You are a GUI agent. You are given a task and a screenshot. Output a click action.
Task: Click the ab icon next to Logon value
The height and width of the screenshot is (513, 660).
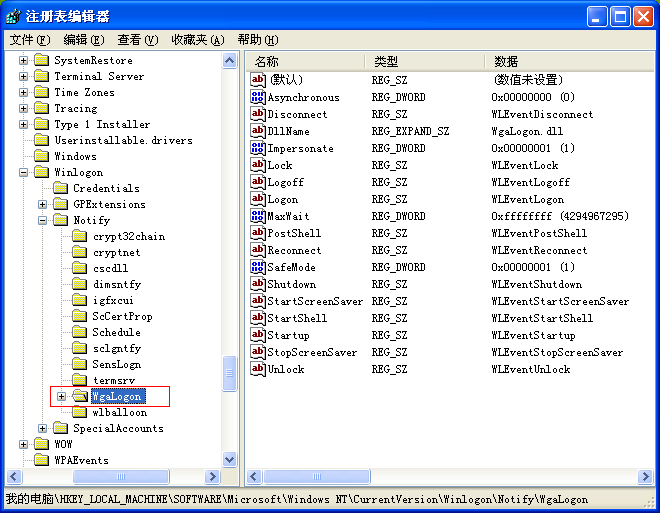pyautogui.click(x=258, y=199)
